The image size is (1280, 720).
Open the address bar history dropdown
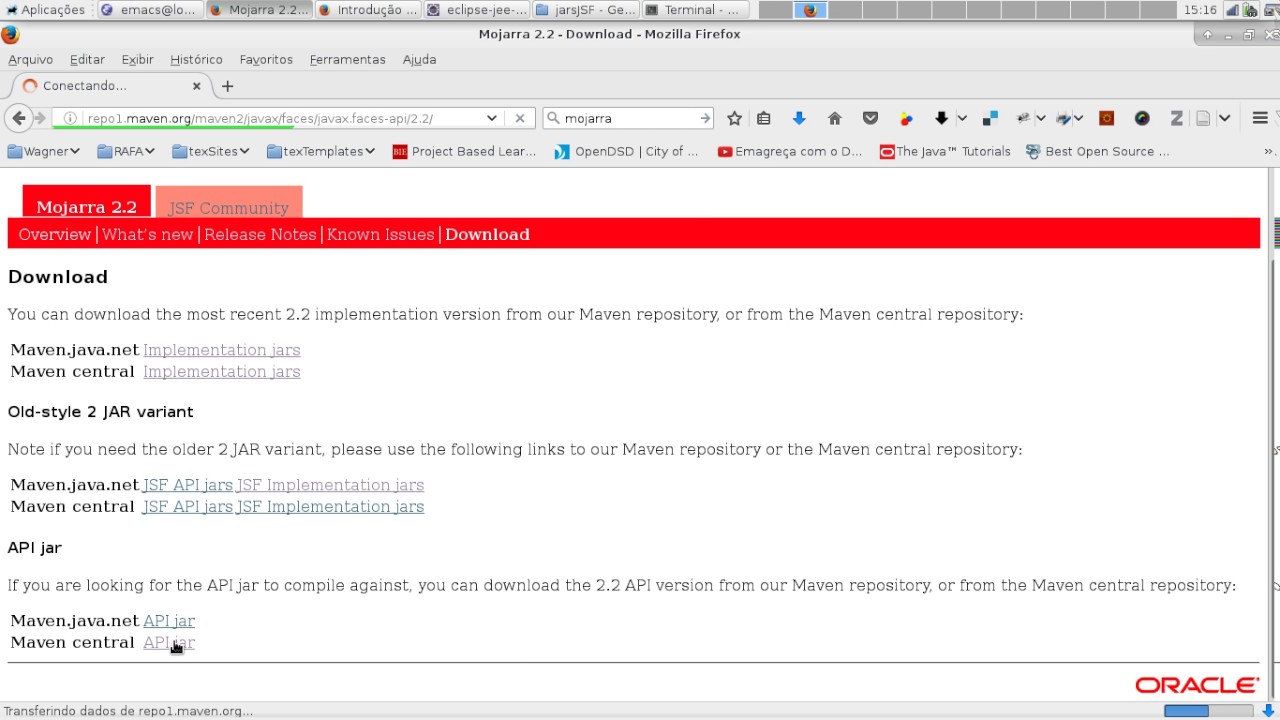[492, 118]
